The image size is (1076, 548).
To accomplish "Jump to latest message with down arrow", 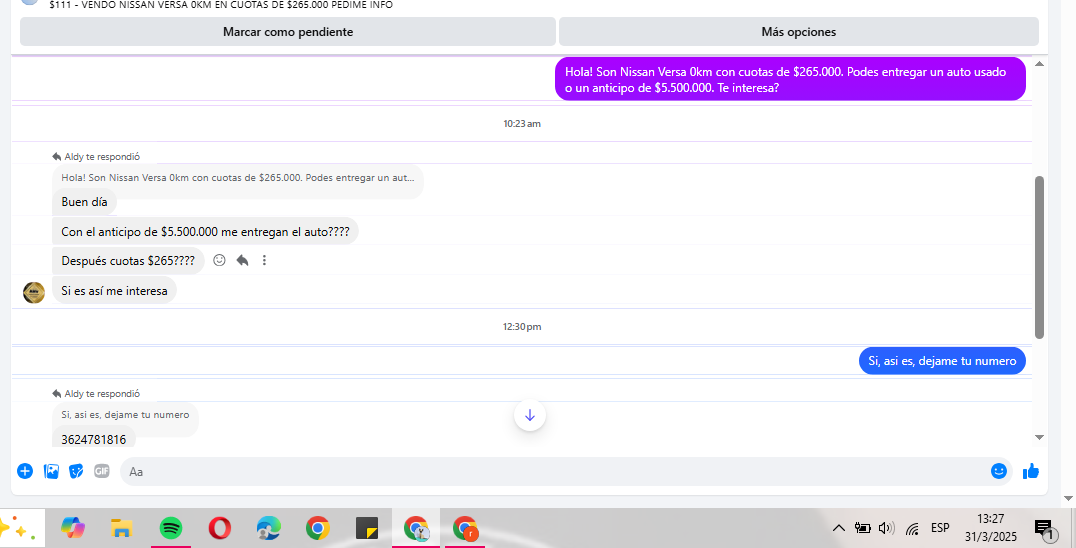I will click(530, 415).
